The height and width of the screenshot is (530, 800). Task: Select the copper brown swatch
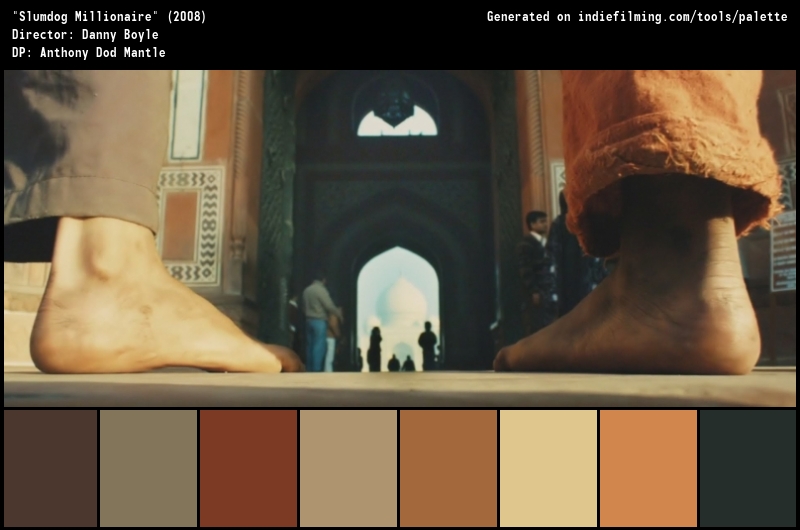448,468
